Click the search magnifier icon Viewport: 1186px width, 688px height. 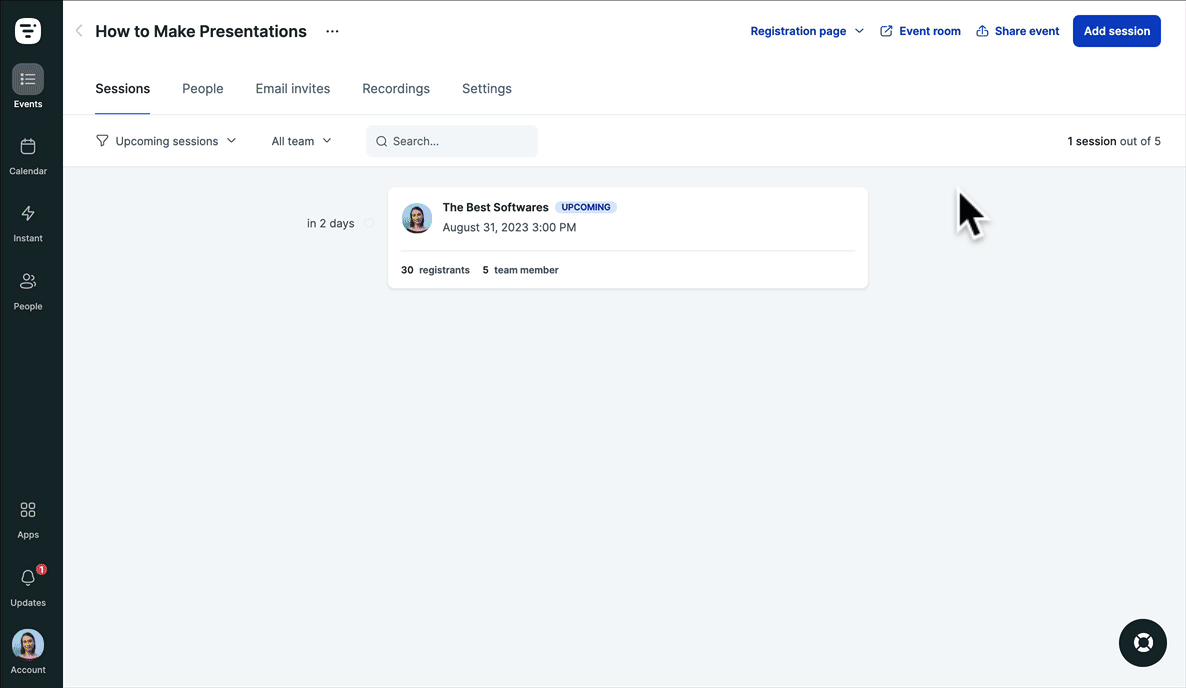point(381,141)
